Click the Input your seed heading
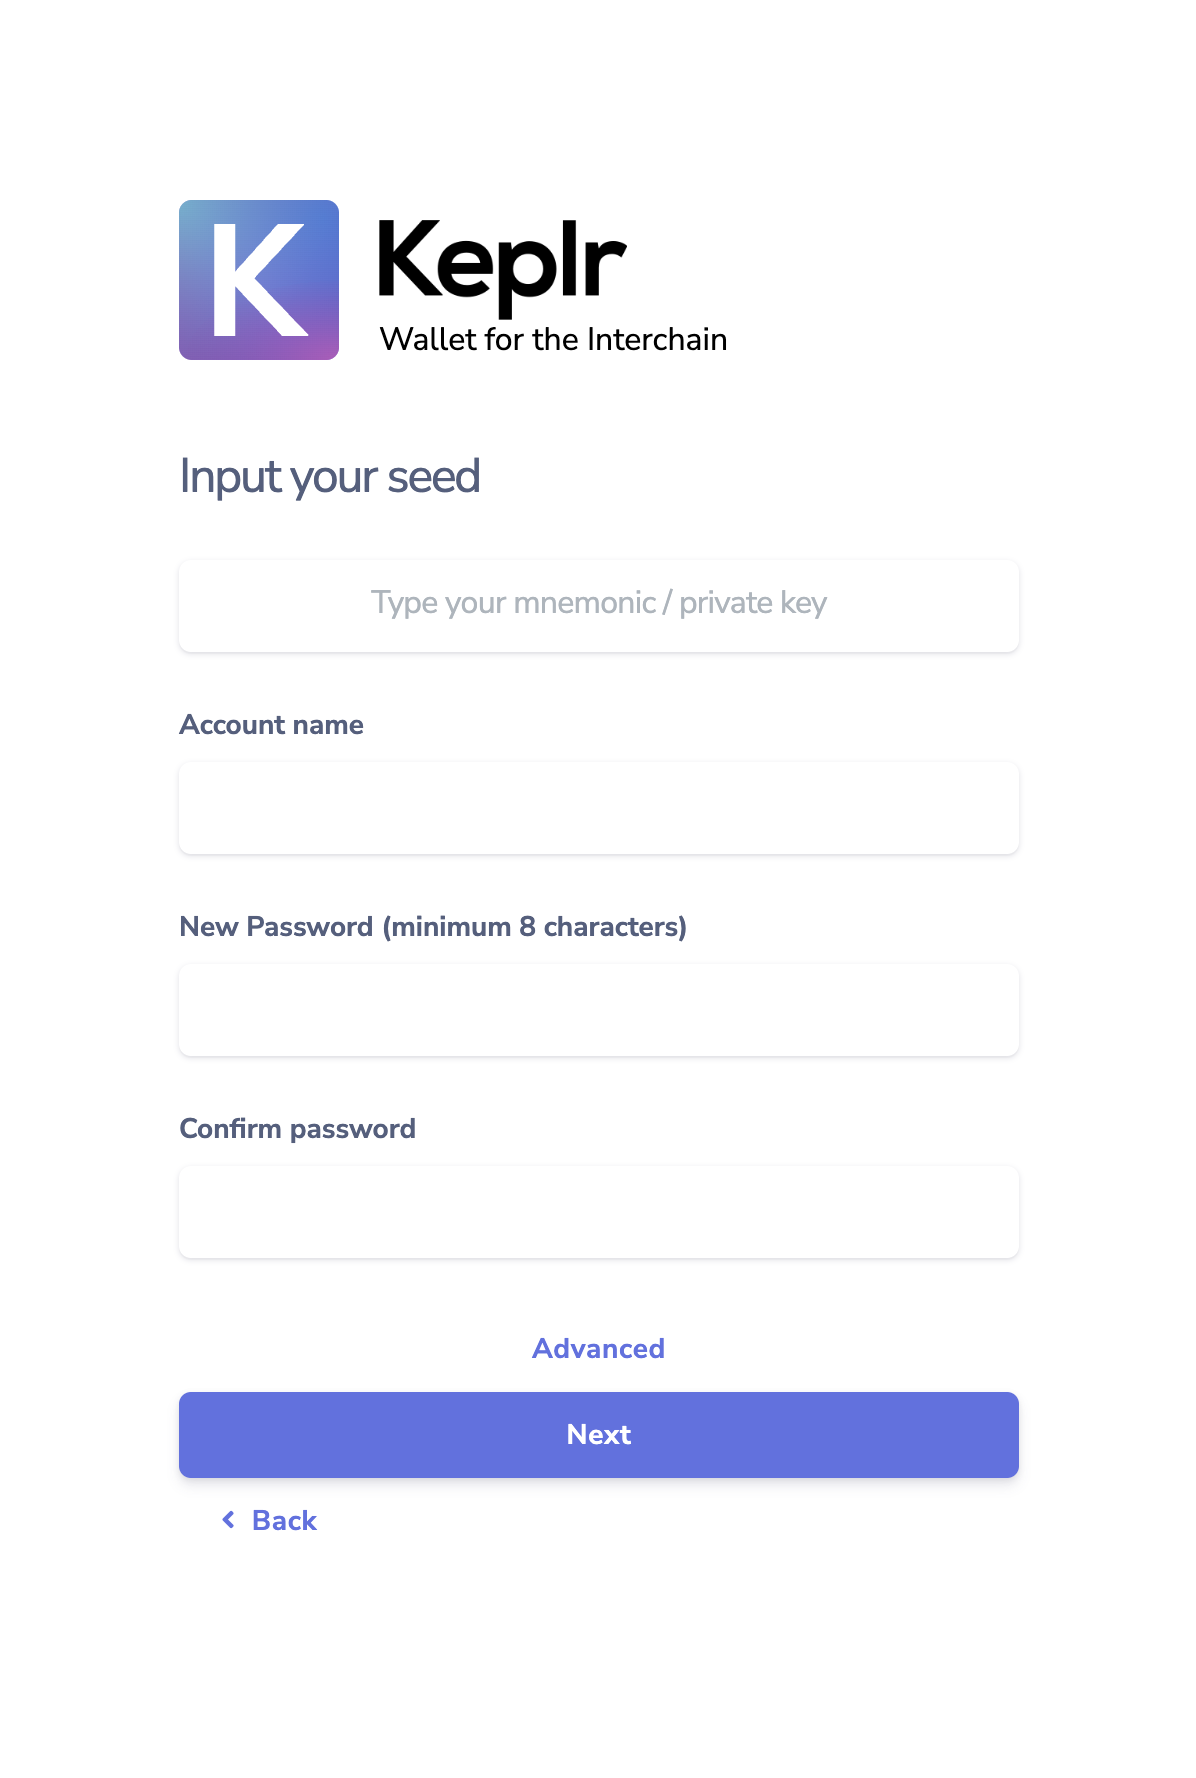This screenshot has height=1778, width=1196. point(330,478)
